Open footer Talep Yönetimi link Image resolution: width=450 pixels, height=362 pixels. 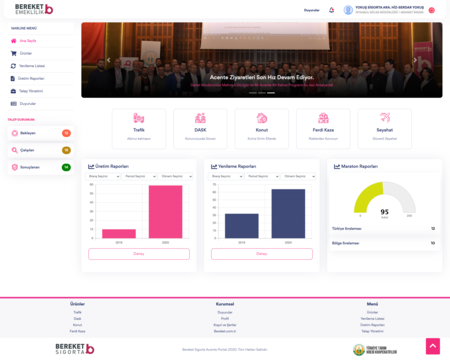(372, 331)
